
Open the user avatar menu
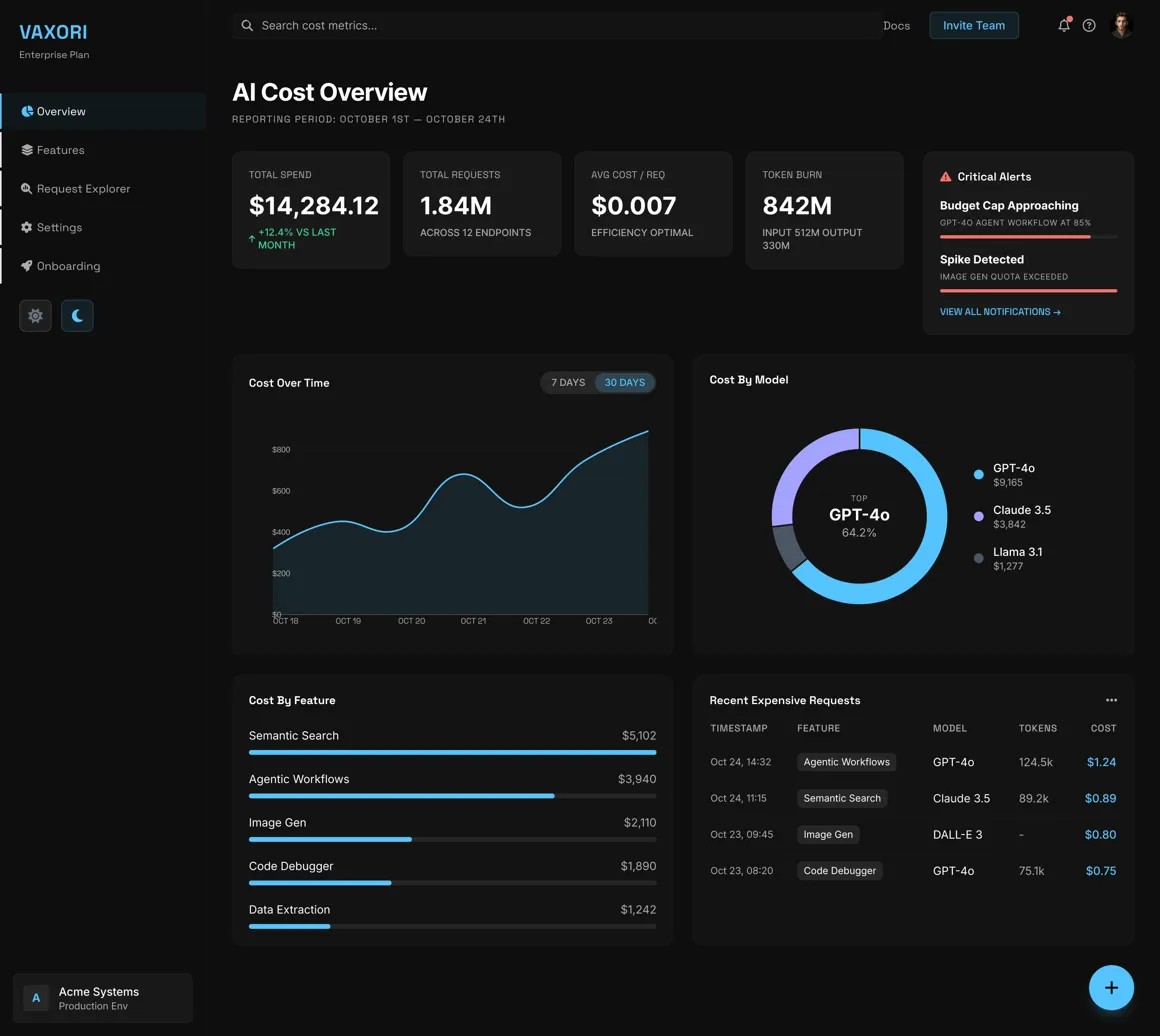coord(1121,25)
